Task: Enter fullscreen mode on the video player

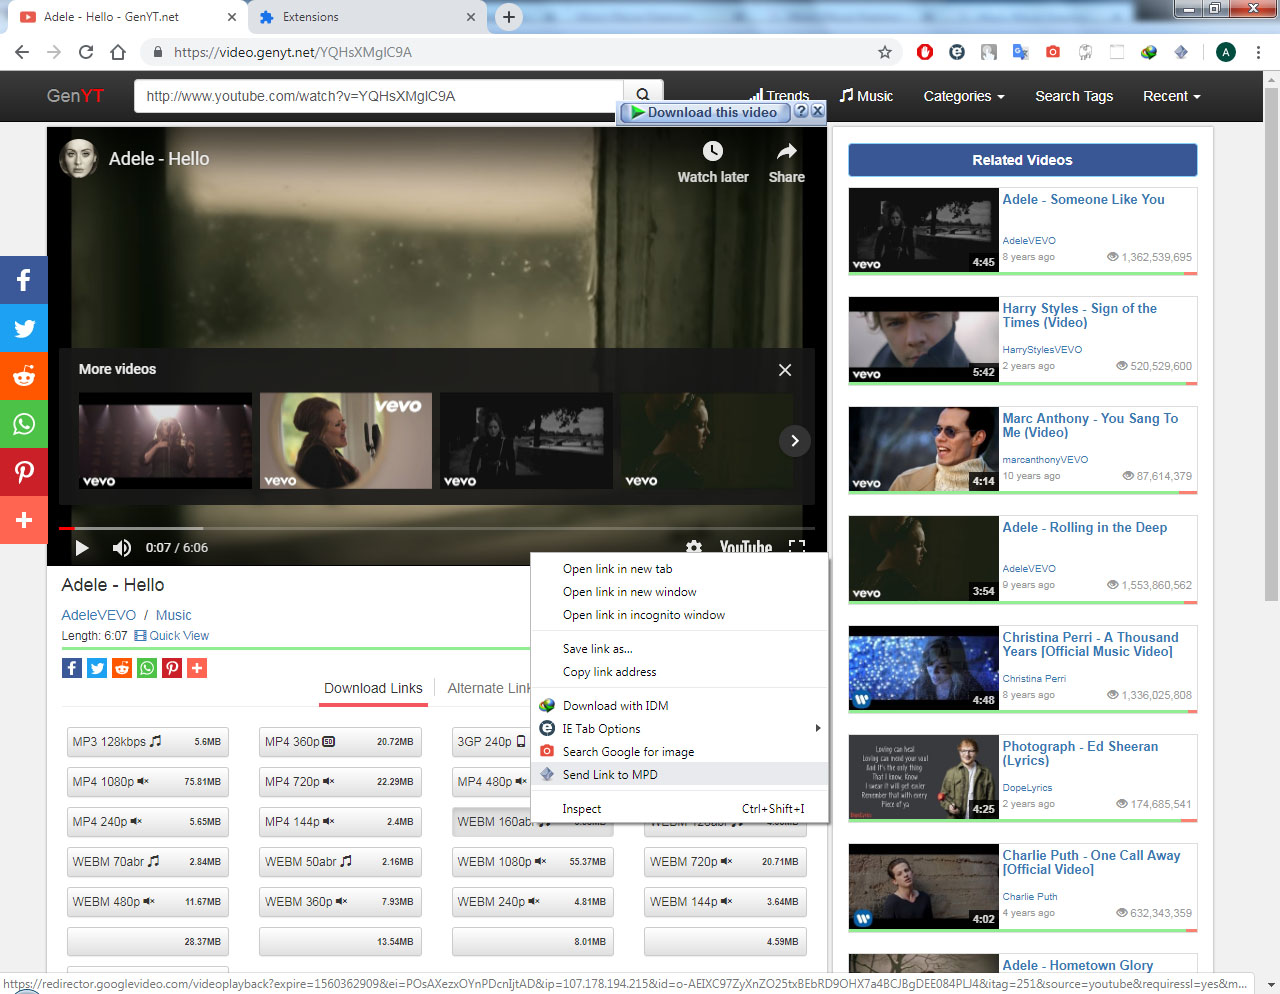Action: coord(797,548)
